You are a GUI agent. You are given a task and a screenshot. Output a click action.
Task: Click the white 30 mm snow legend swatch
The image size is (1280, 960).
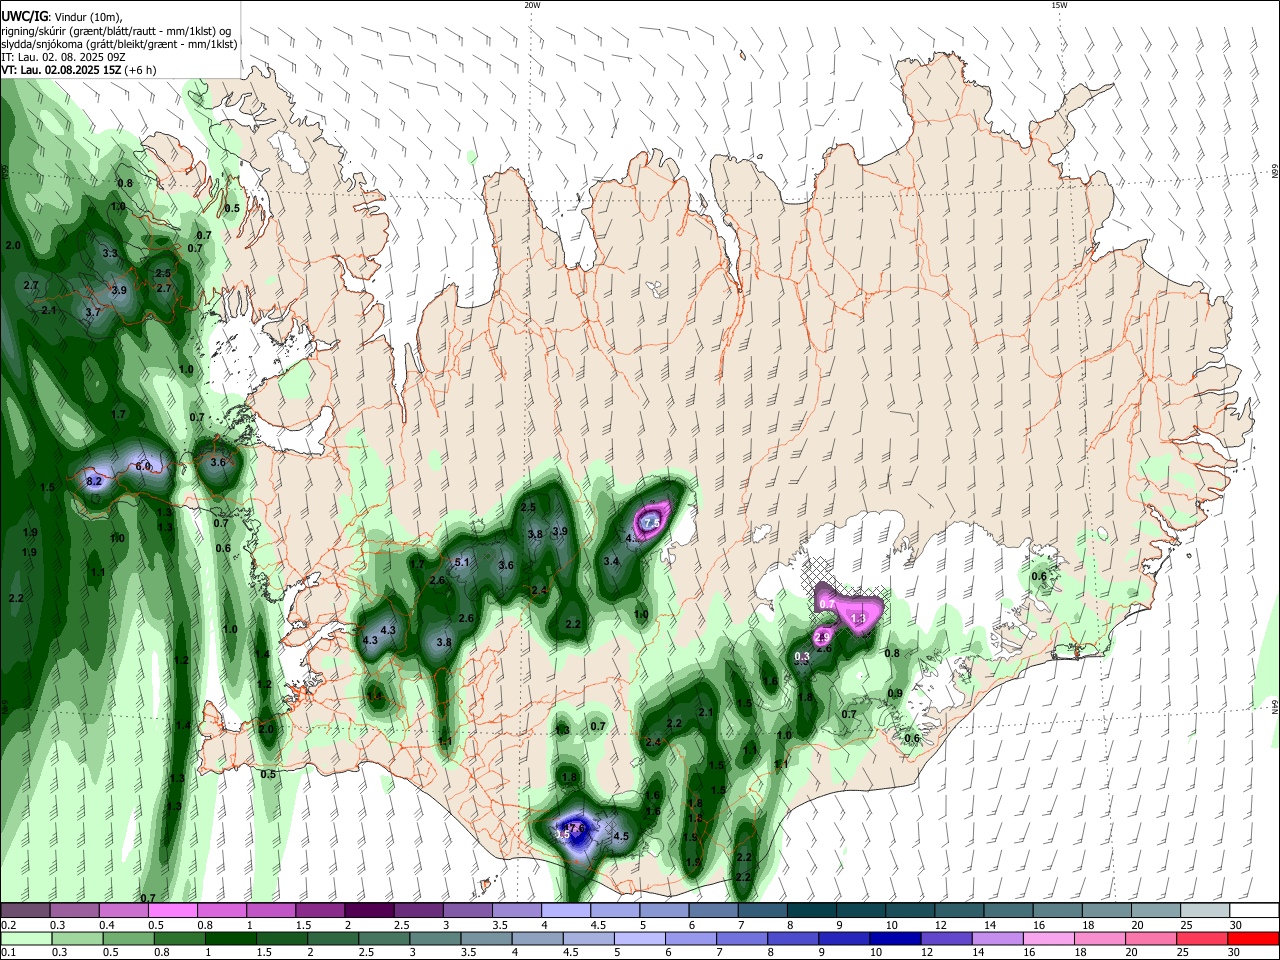coord(1255,910)
